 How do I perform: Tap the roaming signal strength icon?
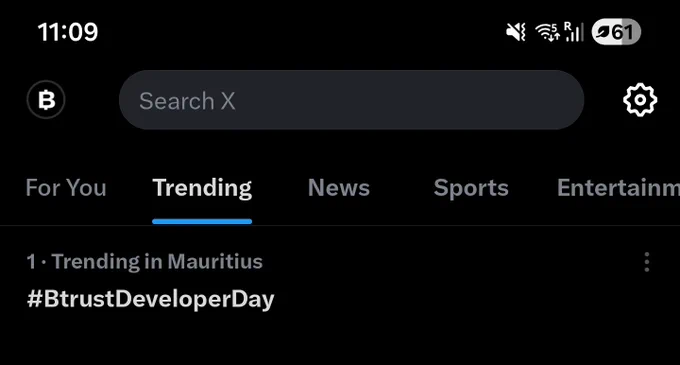pyautogui.click(x=573, y=32)
